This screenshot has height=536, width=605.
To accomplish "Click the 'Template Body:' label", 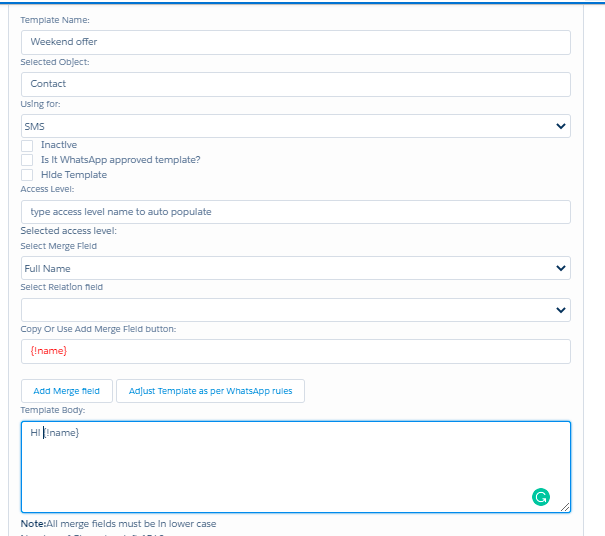I will [52, 410].
